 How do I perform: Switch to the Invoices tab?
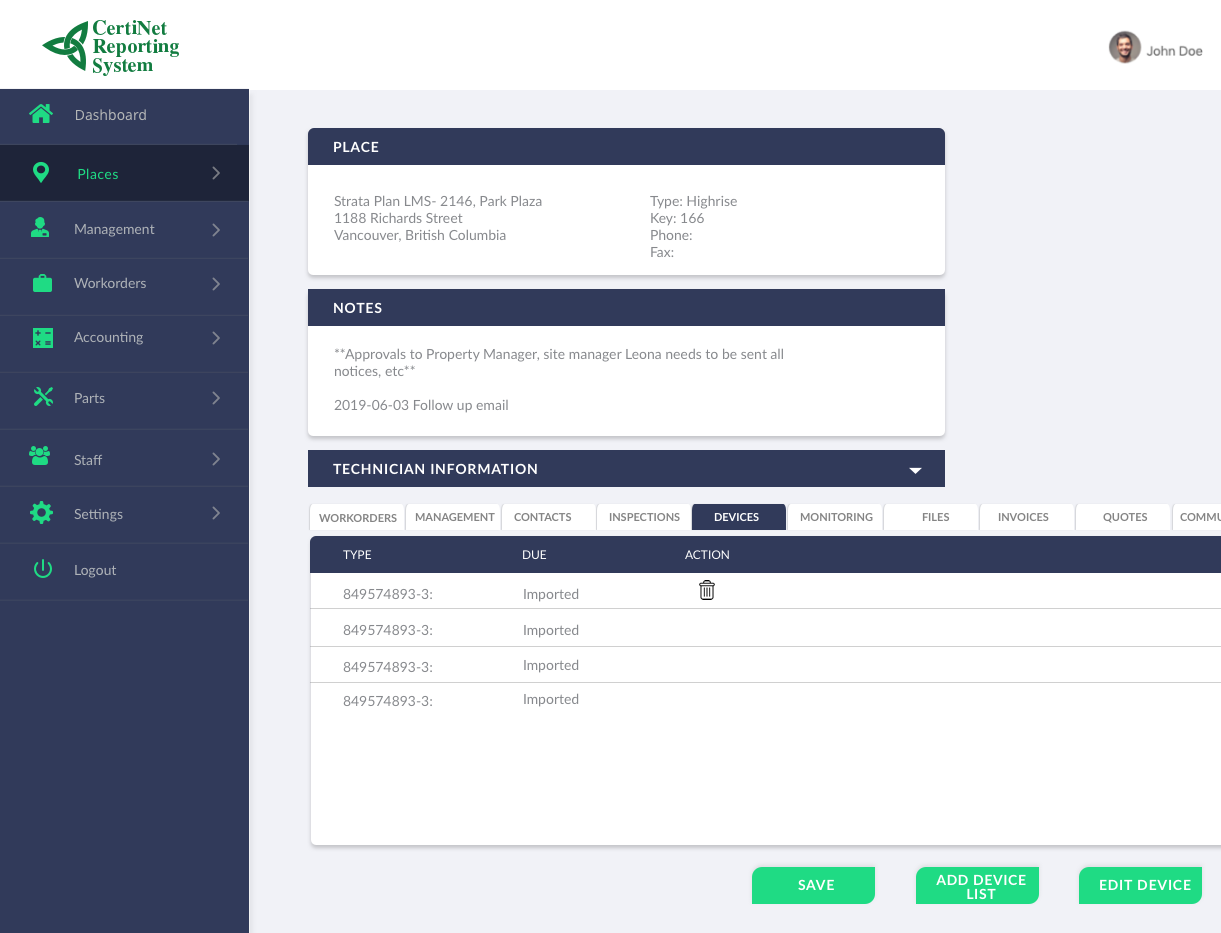1023,517
